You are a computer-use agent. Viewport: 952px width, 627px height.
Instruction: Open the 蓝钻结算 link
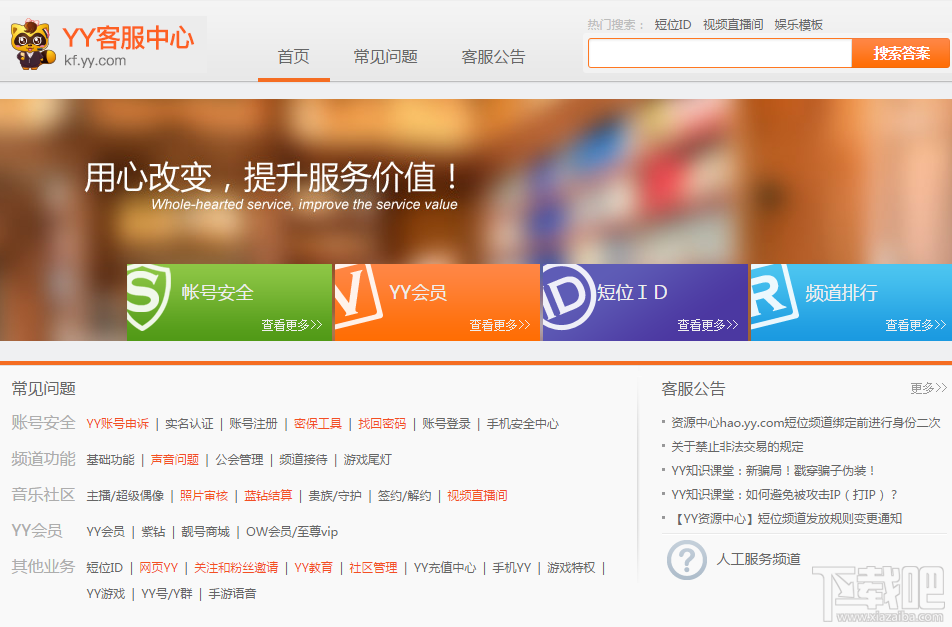pyautogui.click(x=268, y=496)
